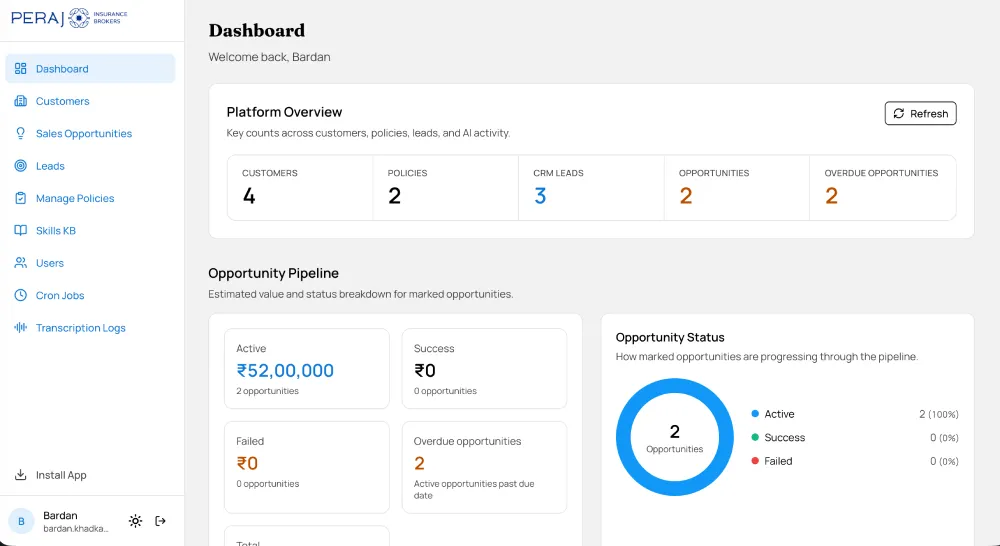Viewport: 1000px width, 546px height.
Task: Click the Manage Policies clipboard icon
Action: 20,198
